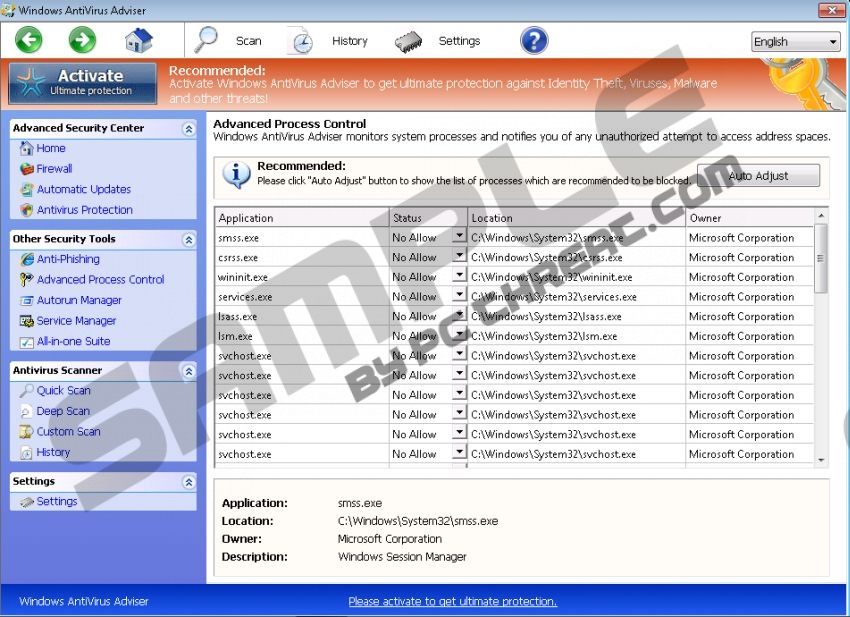Collapse the Antivirus Scanner section
Screen dimensions: 850x617
click(189, 371)
